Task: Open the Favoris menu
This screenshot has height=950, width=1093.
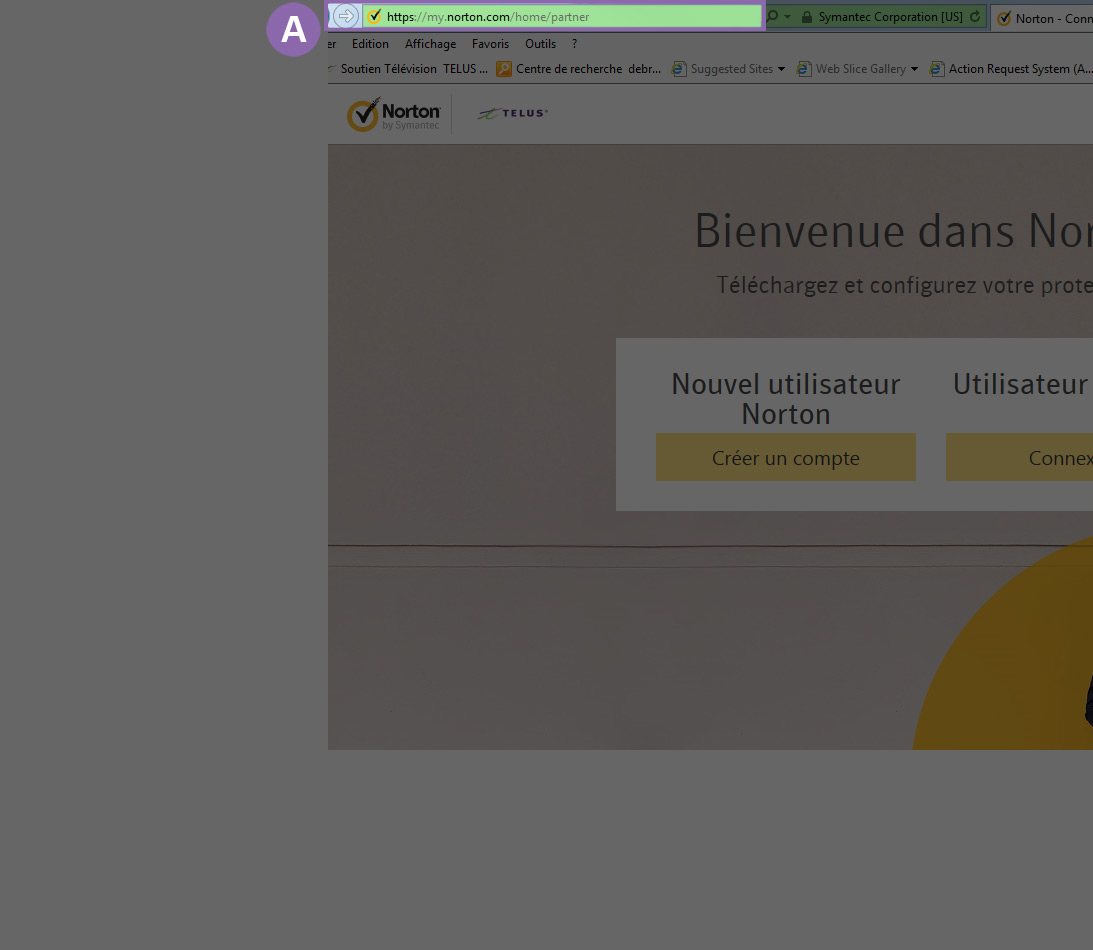Action: click(490, 44)
